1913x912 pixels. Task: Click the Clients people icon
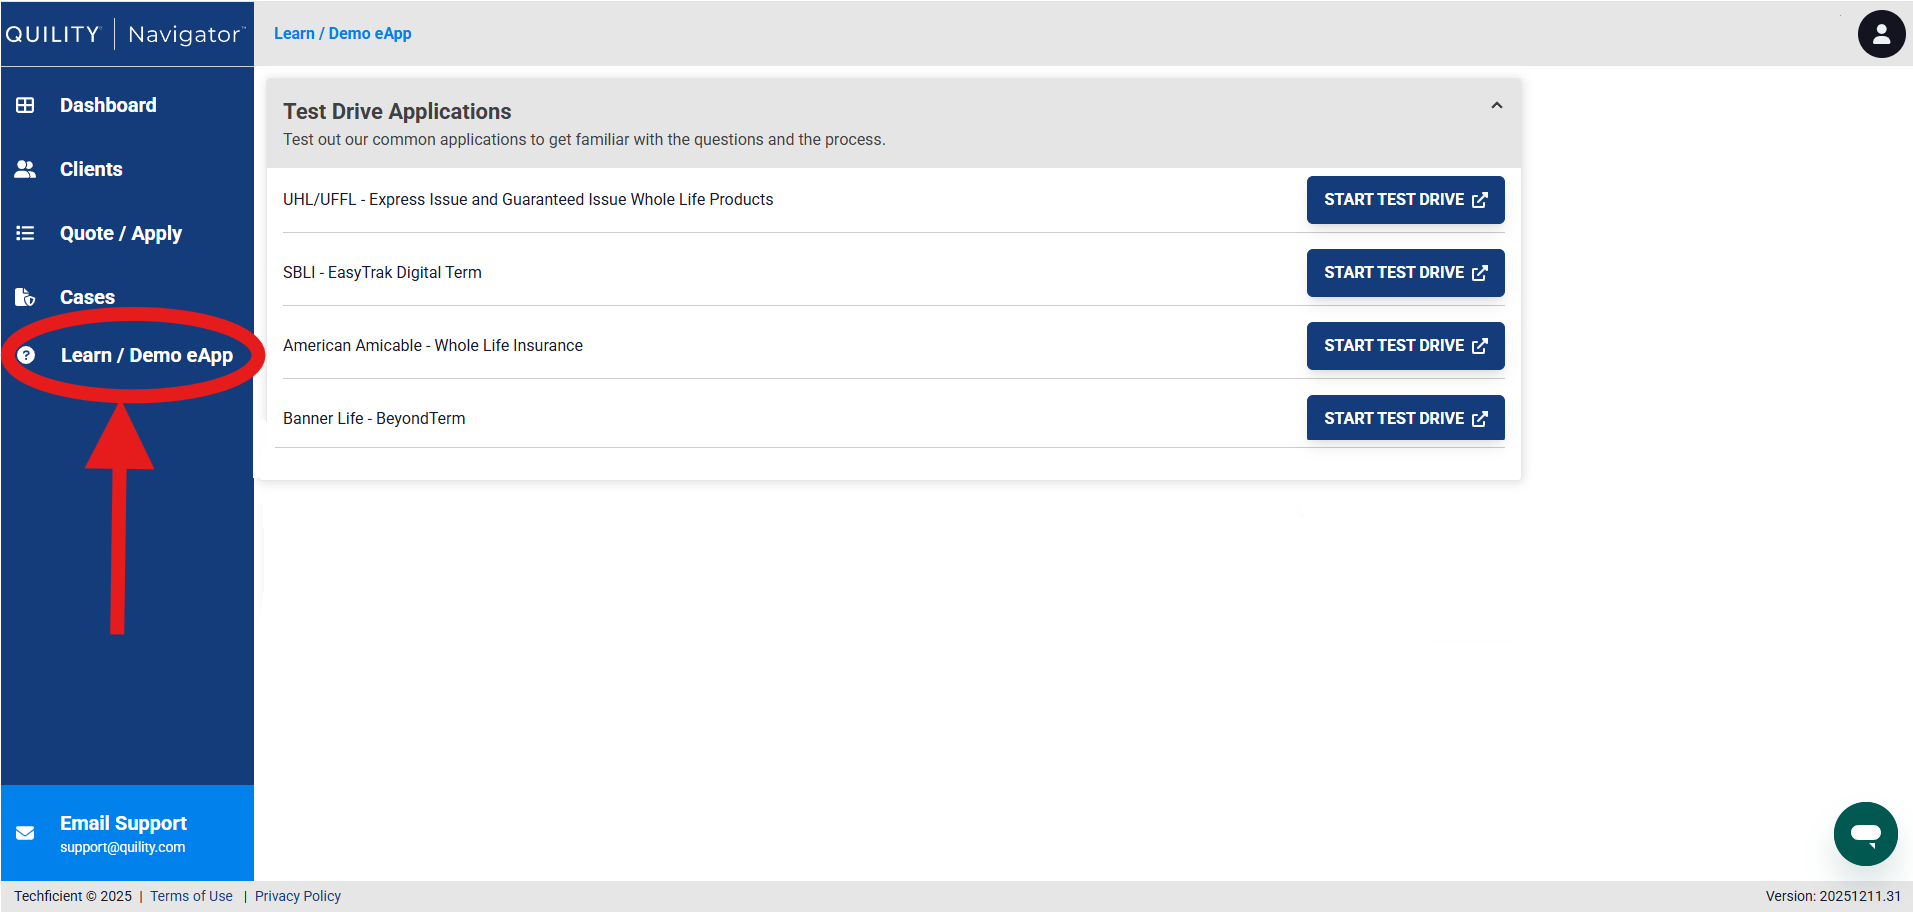click(25, 169)
